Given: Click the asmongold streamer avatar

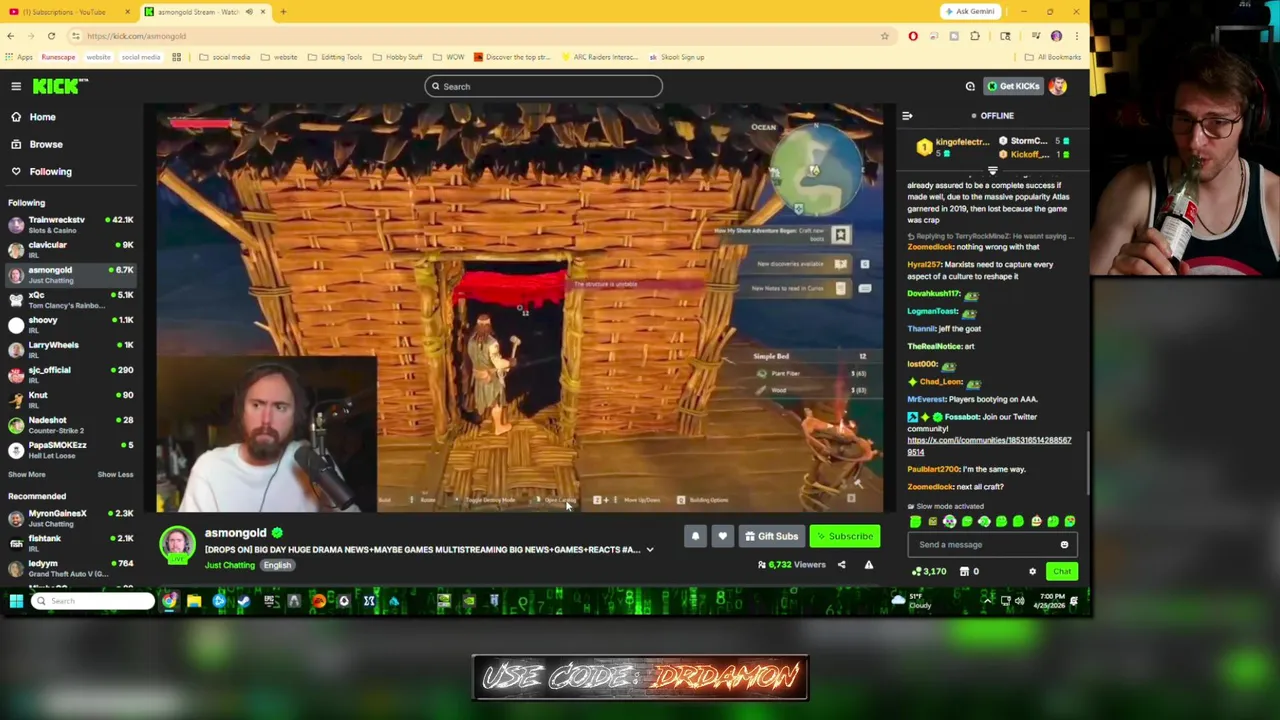Looking at the screenshot, I should click(x=178, y=544).
